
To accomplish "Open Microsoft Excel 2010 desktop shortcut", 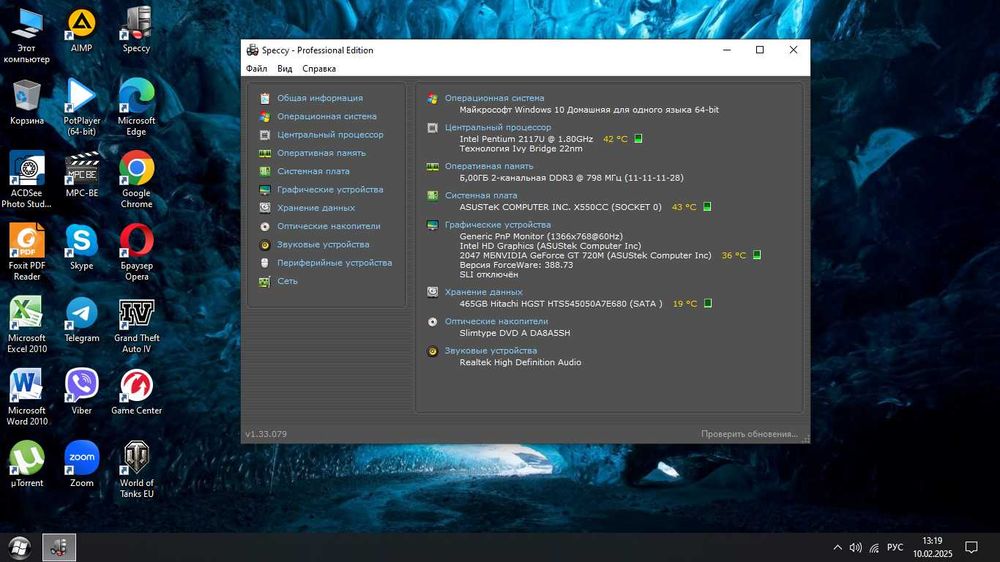I will click(x=27, y=325).
